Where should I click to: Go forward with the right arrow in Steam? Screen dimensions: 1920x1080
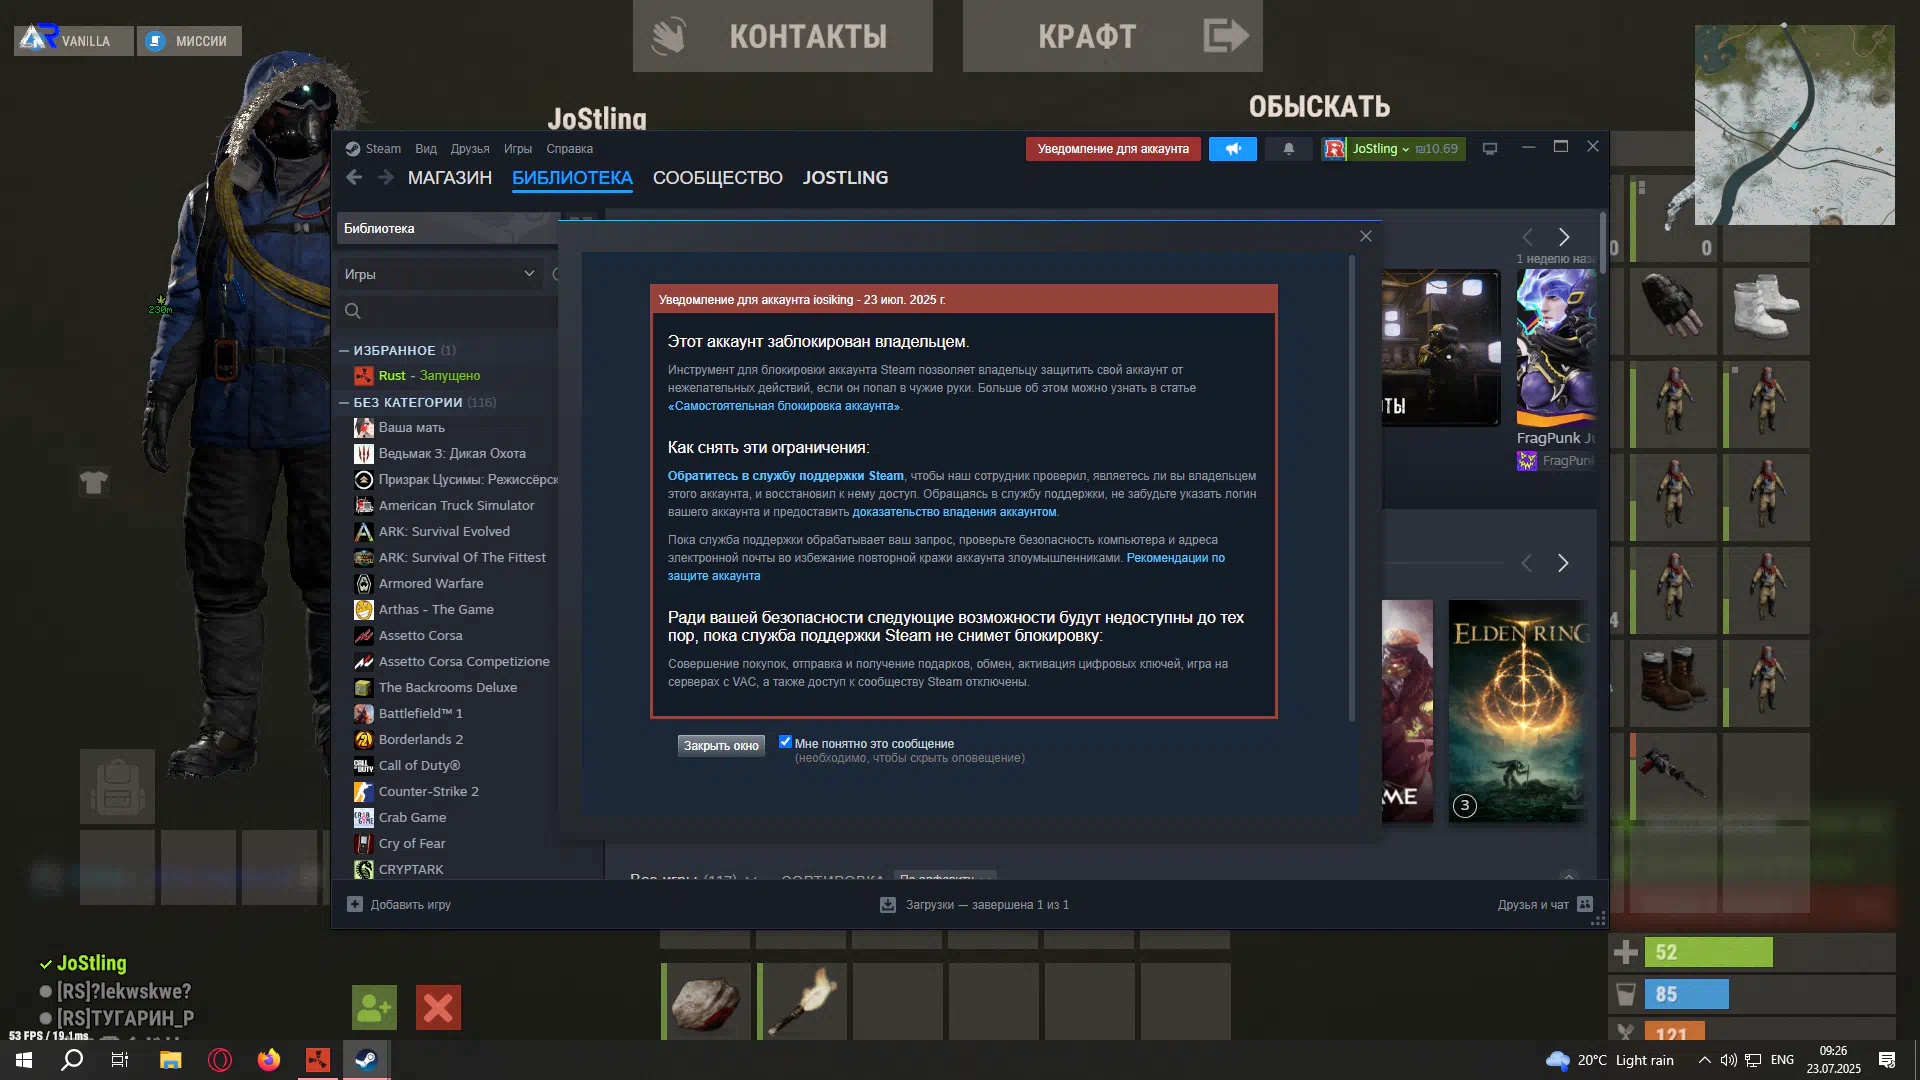(x=386, y=177)
